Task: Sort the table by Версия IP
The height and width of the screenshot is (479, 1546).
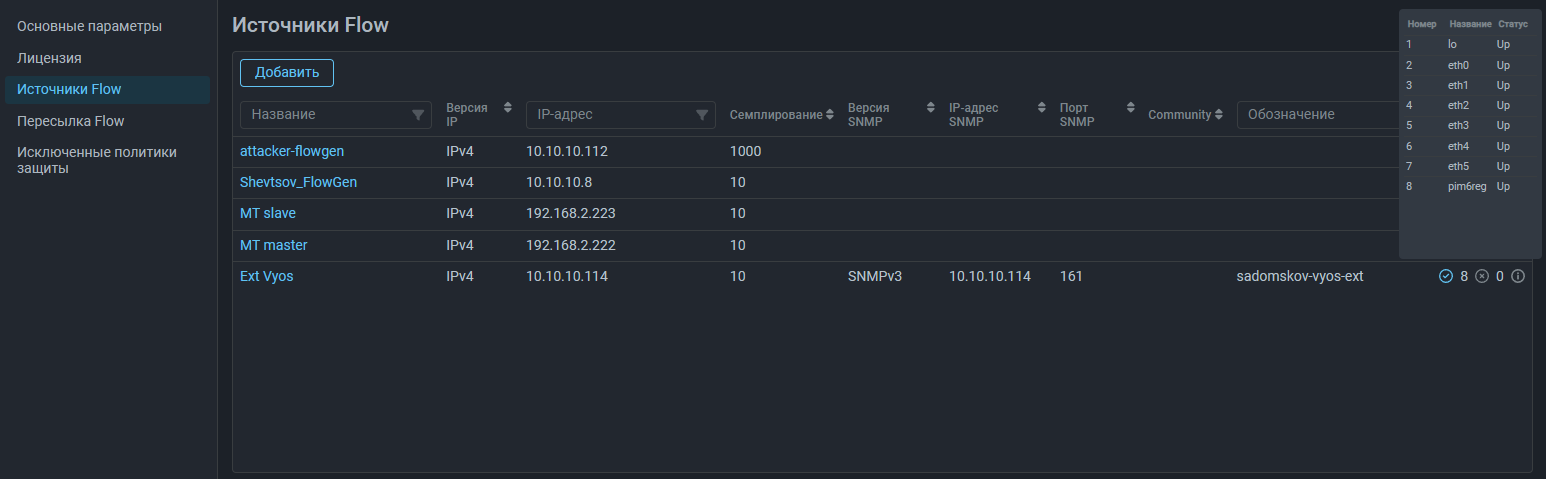Action: point(507,108)
